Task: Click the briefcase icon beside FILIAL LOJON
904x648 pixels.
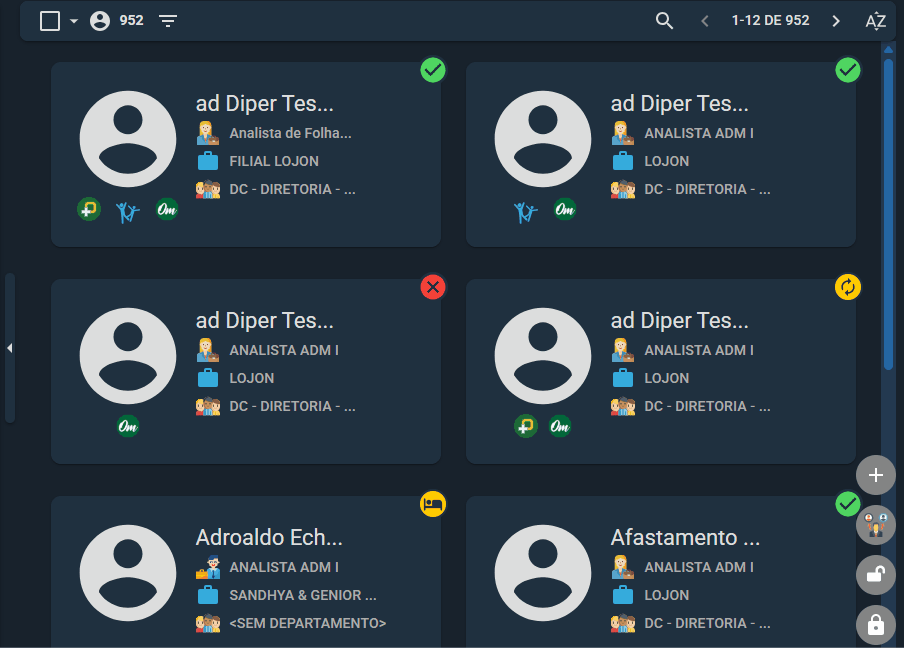Action: [x=208, y=161]
